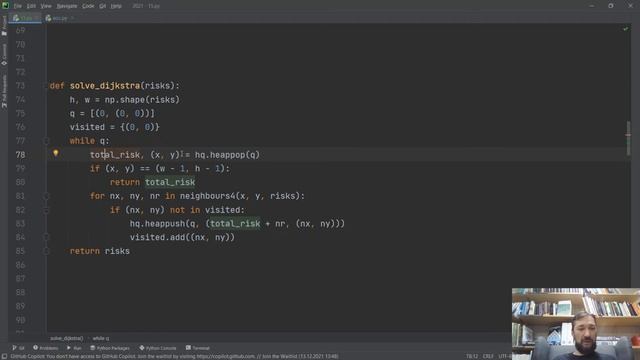
Task: Click the CRLF line separator indicator
Action: [x=488, y=356]
